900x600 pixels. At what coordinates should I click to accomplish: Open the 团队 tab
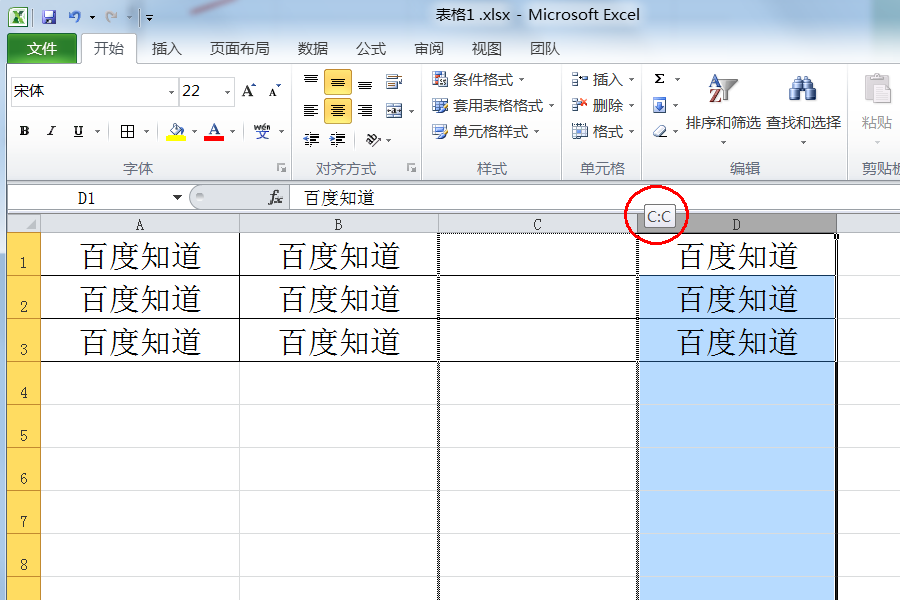point(545,48)
